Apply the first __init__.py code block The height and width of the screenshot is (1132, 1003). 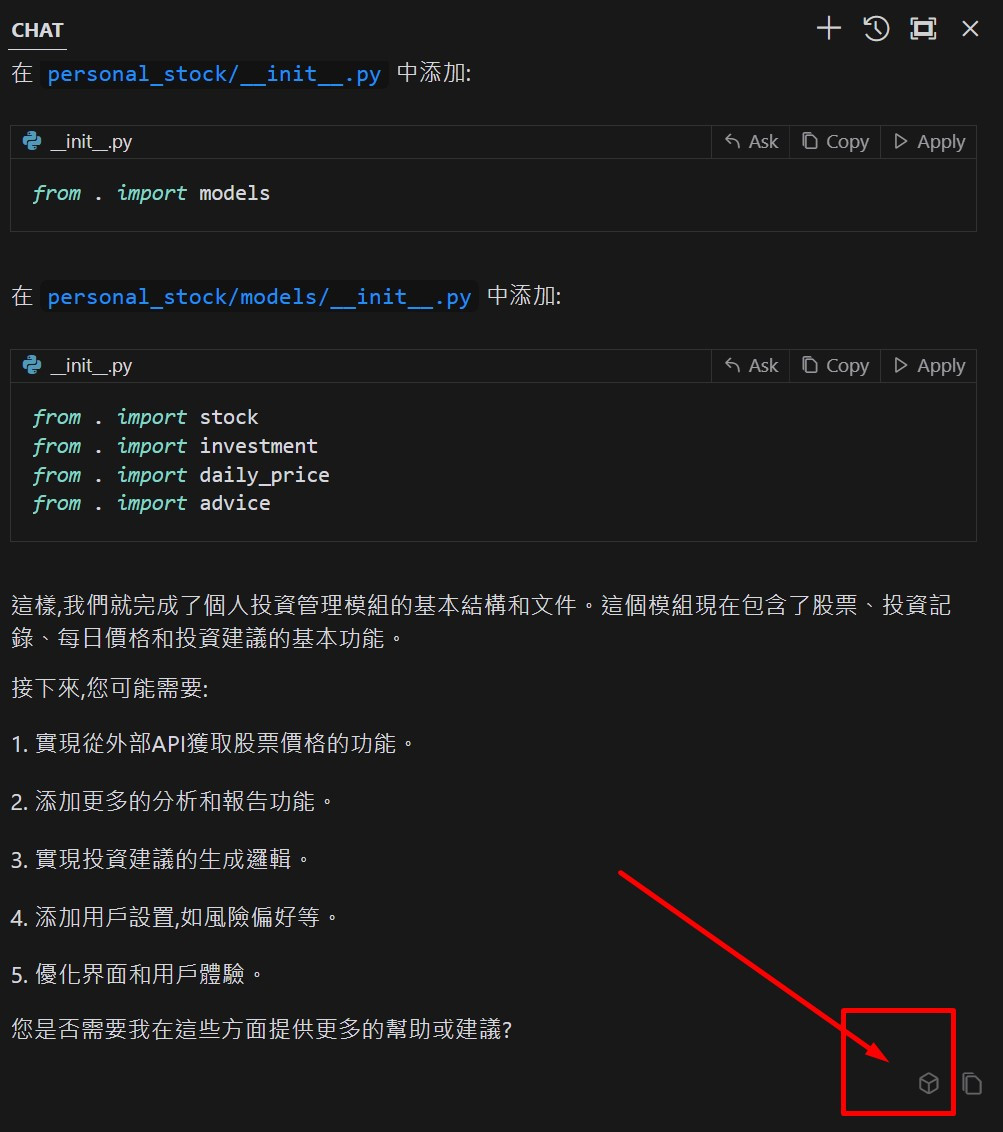929,142
